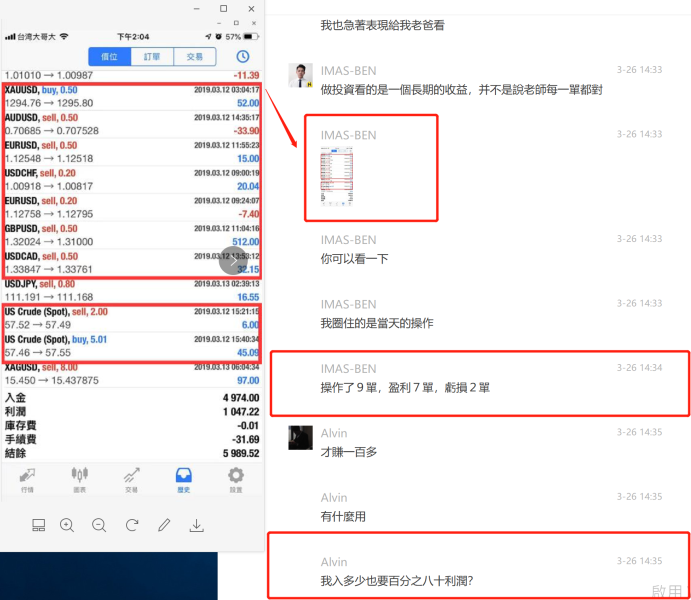
Task: Click the zoom out magnifier icon
Action: click(x=99, y=525)
